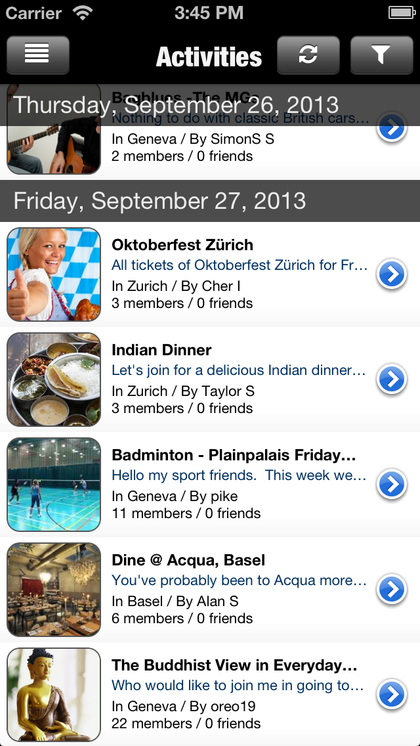Image resolution: width=420 pixels, height=746 pixels.
Task: Open Dine @ Acqua detail arrow
Action: coord(392,590)
